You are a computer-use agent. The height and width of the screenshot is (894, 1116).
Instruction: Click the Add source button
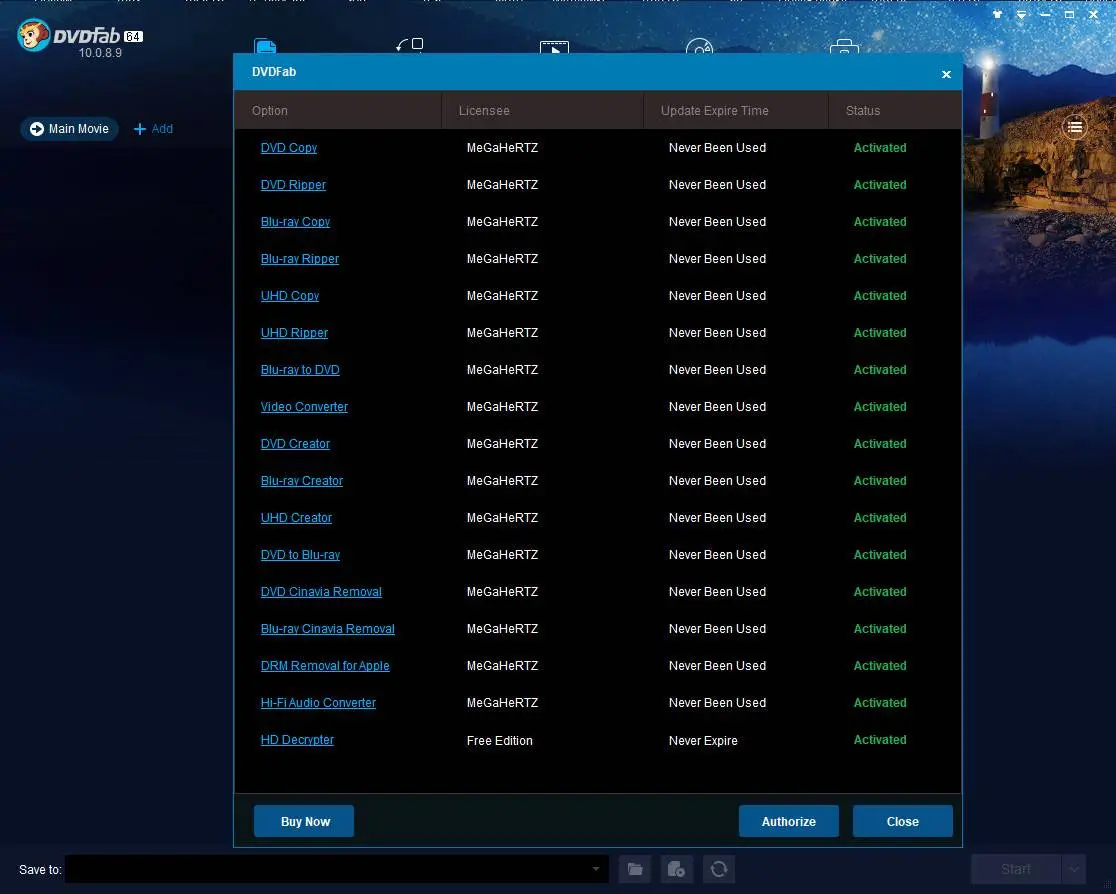coord(153,129)
